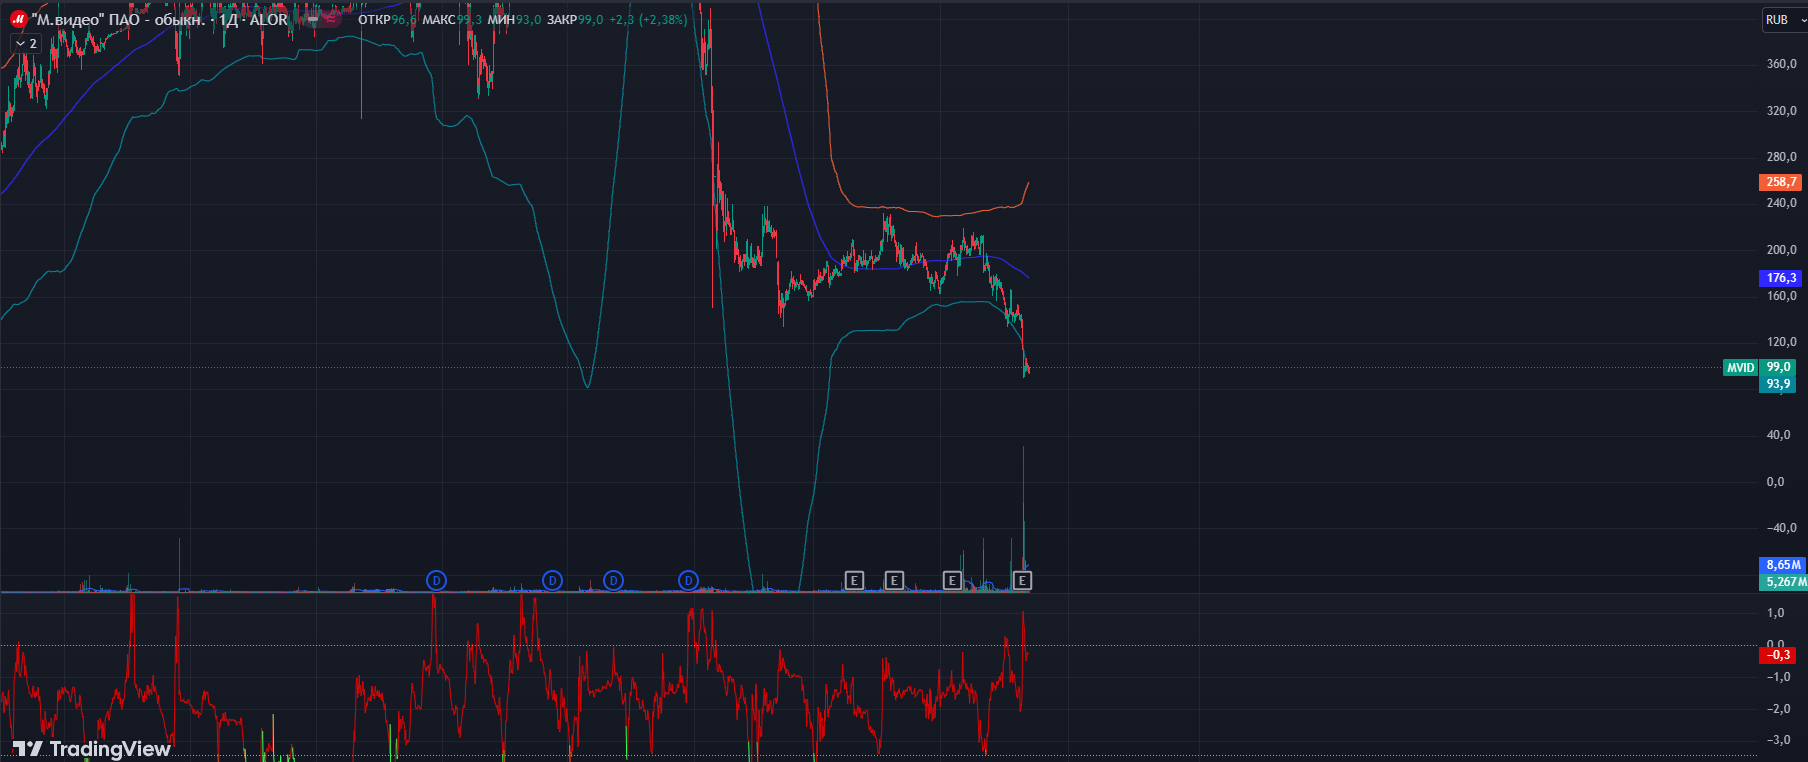Click the ЗАКР 99,0 close value
The image size is (1808, 762).
(x=575, y=19)
